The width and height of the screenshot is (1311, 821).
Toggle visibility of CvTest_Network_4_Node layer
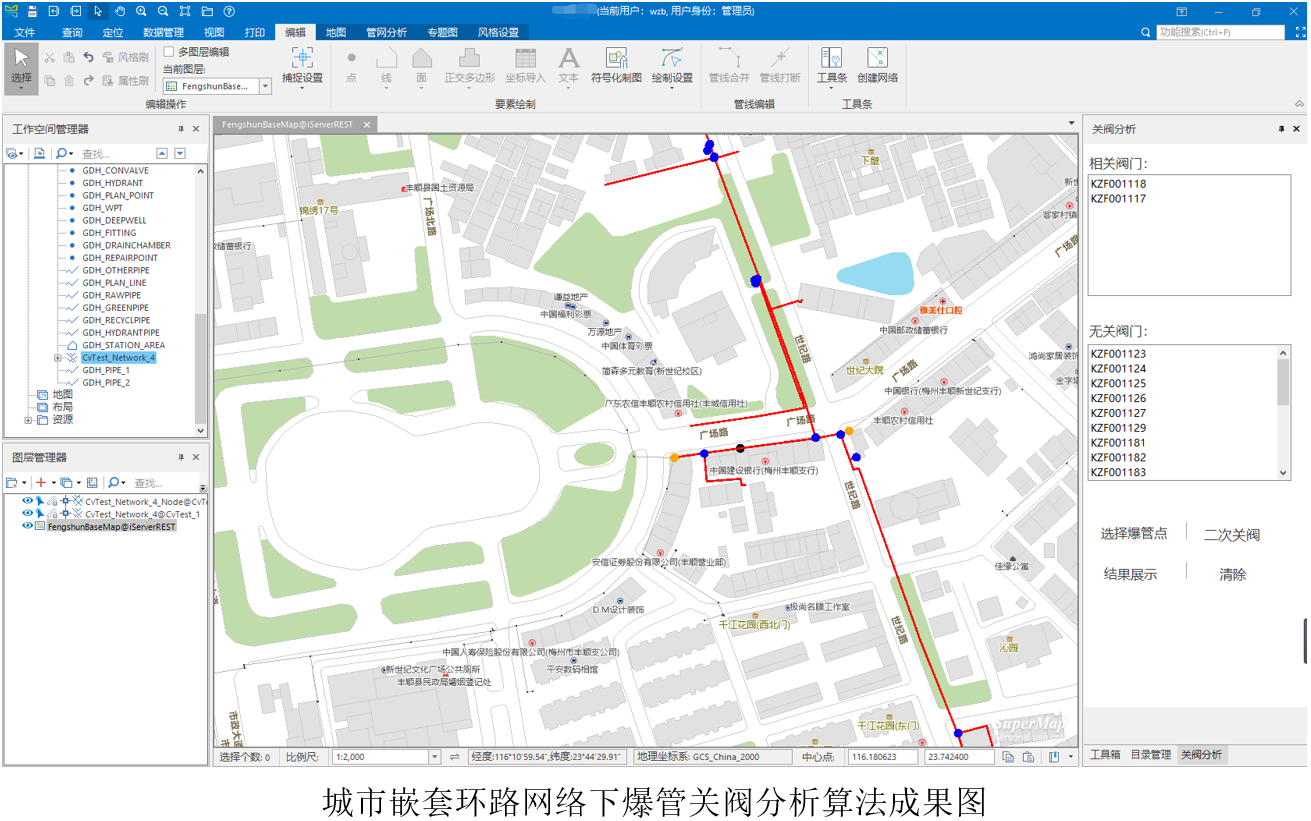[27, 501]
